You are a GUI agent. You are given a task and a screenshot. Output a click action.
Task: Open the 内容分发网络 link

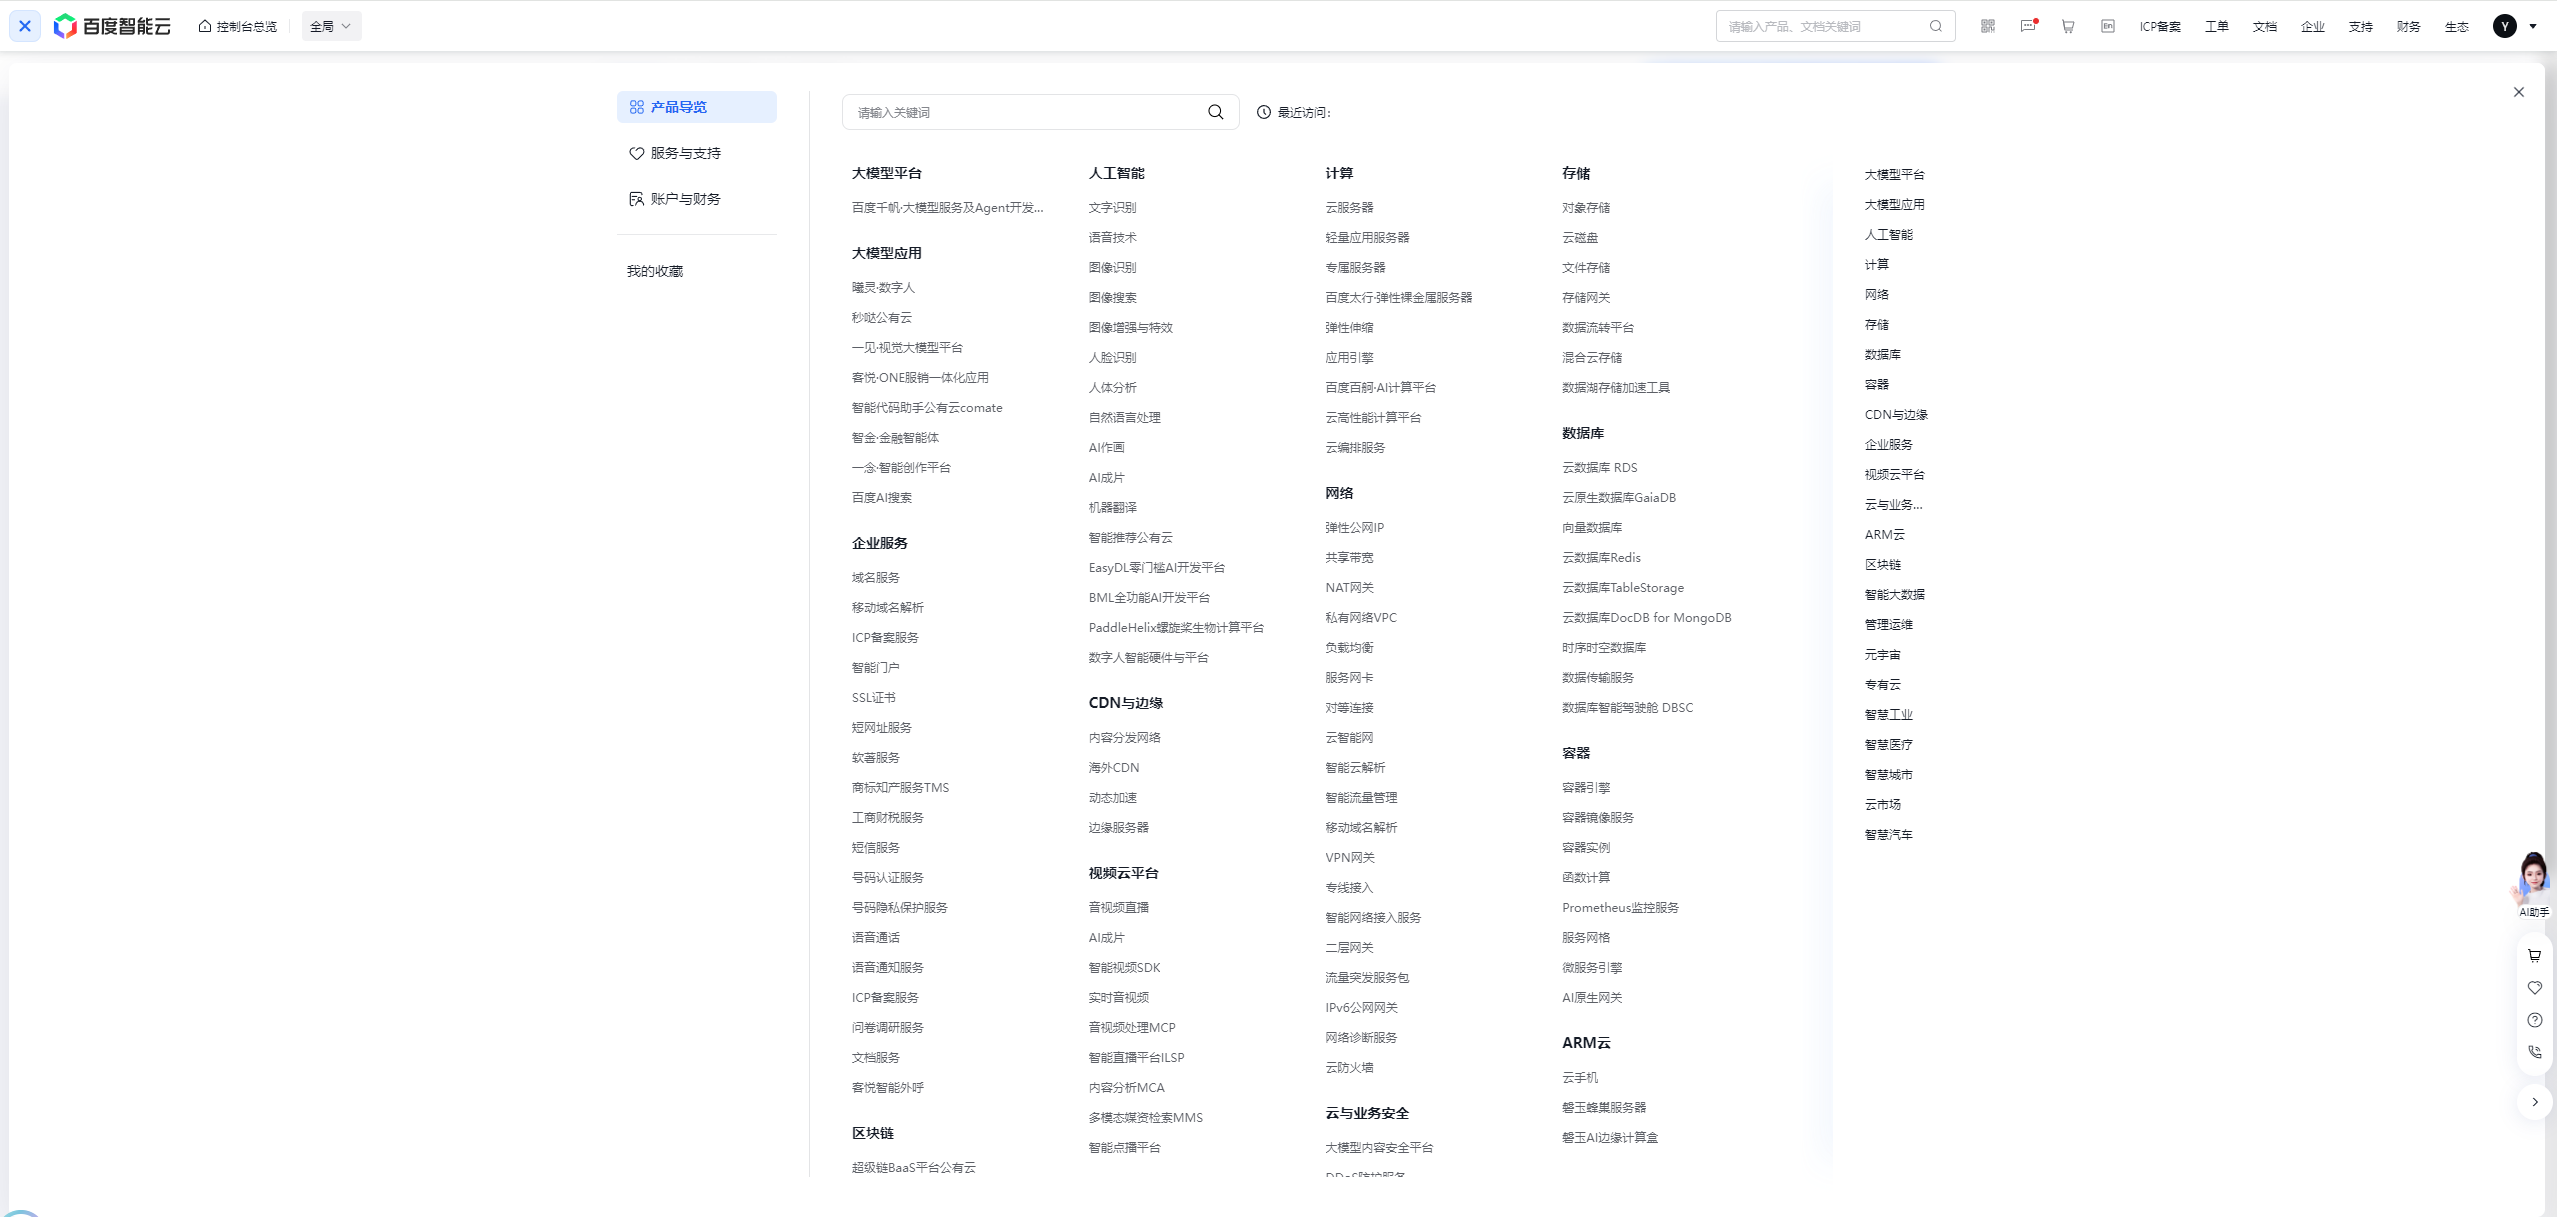1124,737
